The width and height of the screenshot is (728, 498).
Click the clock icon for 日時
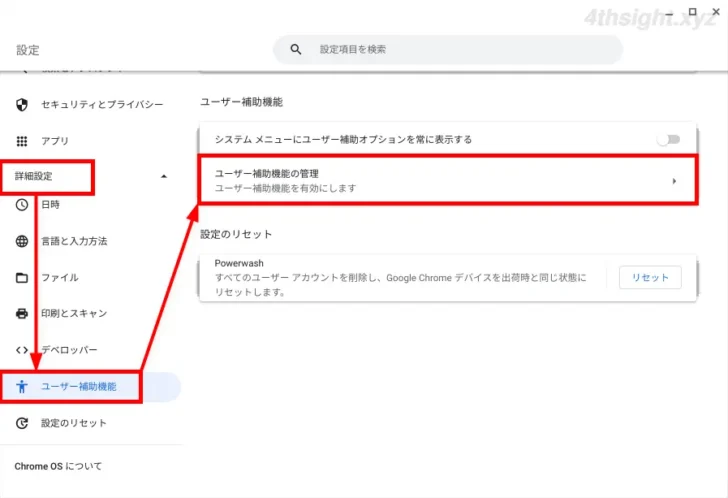click(x=22, y=205)
